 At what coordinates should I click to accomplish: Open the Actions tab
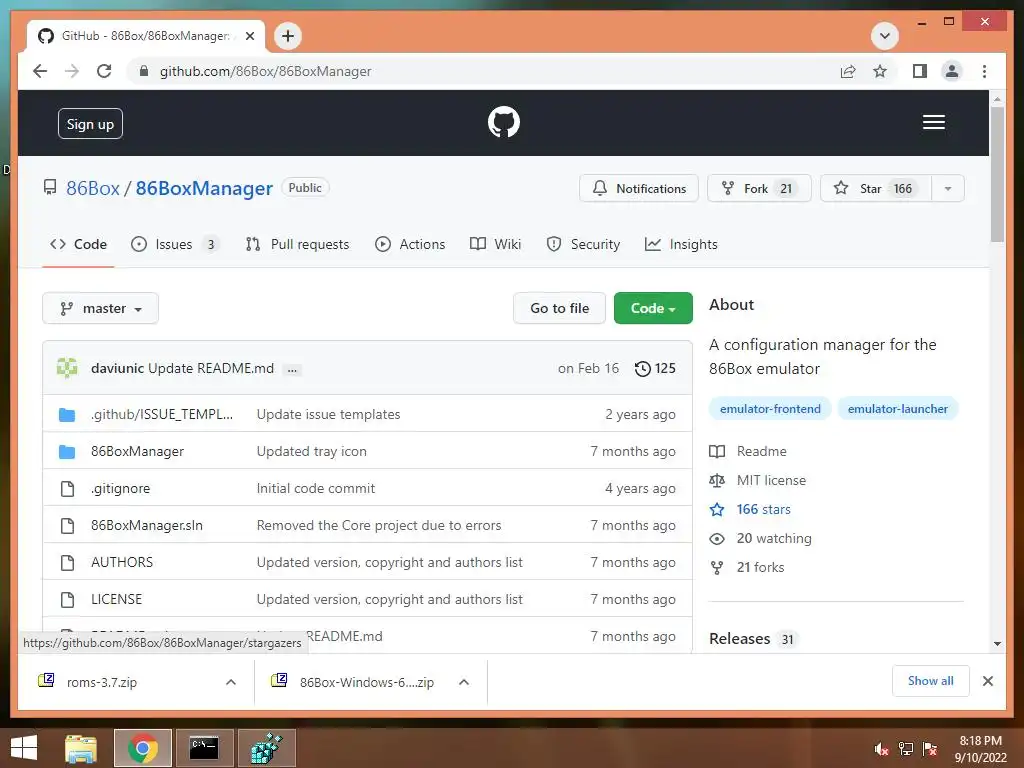[409, 244]
